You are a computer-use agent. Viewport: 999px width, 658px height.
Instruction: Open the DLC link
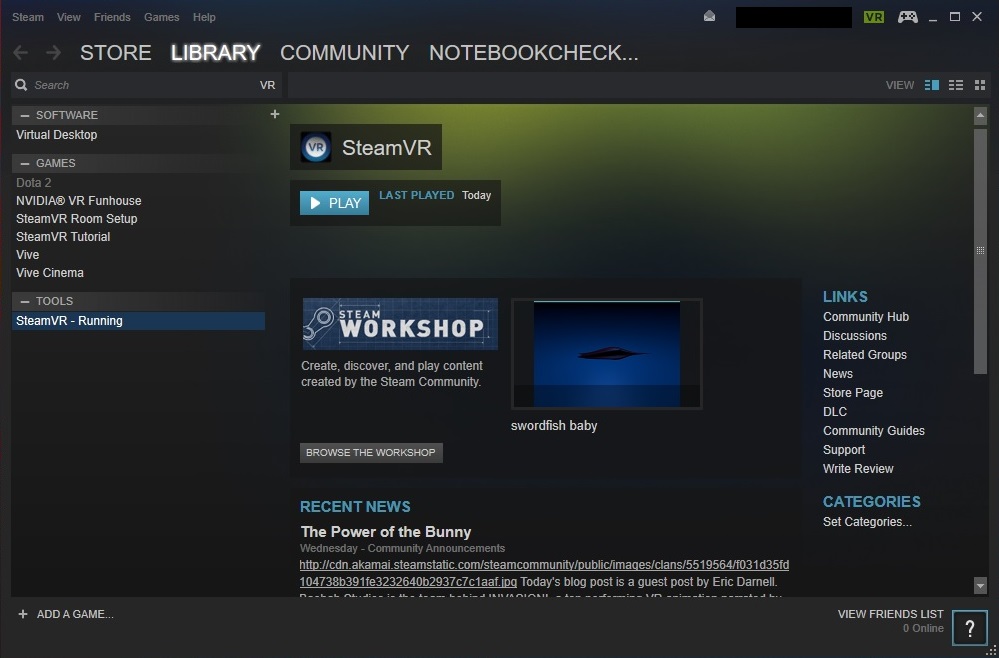835,411
